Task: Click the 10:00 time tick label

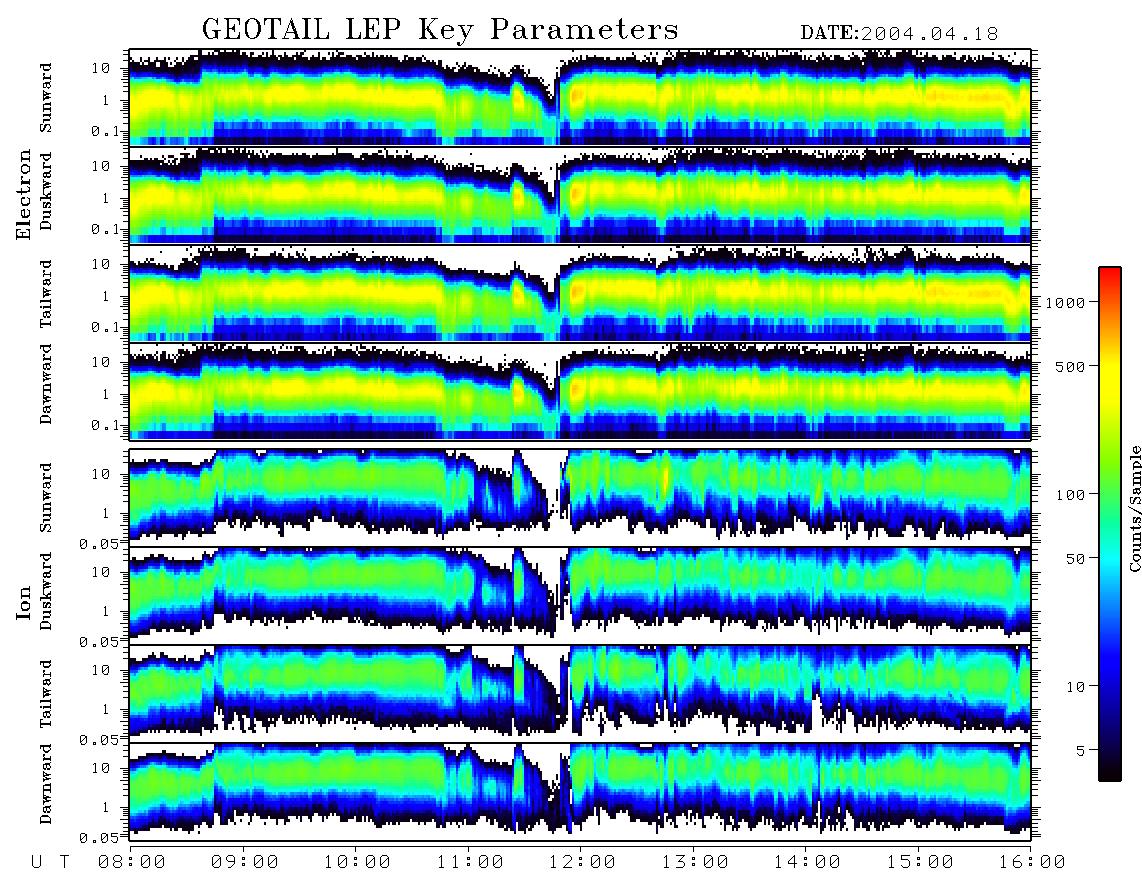Action: (357, 862)
